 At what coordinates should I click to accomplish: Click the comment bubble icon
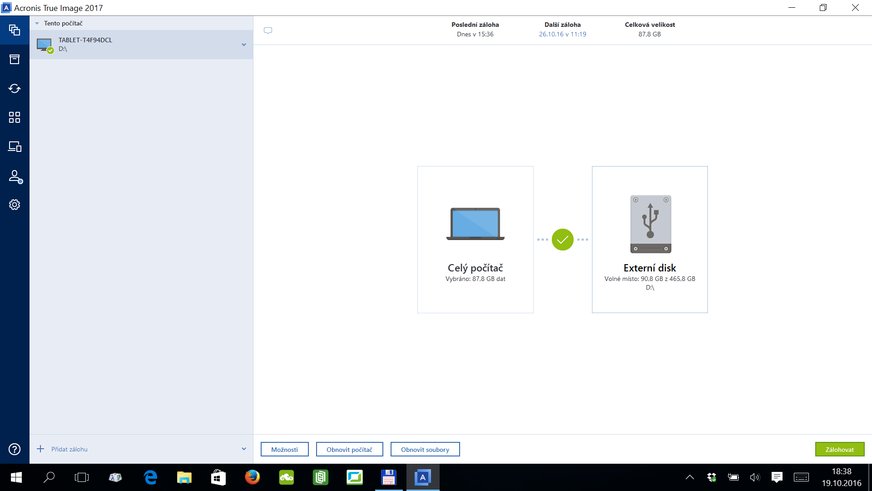(x=267, y=30)
